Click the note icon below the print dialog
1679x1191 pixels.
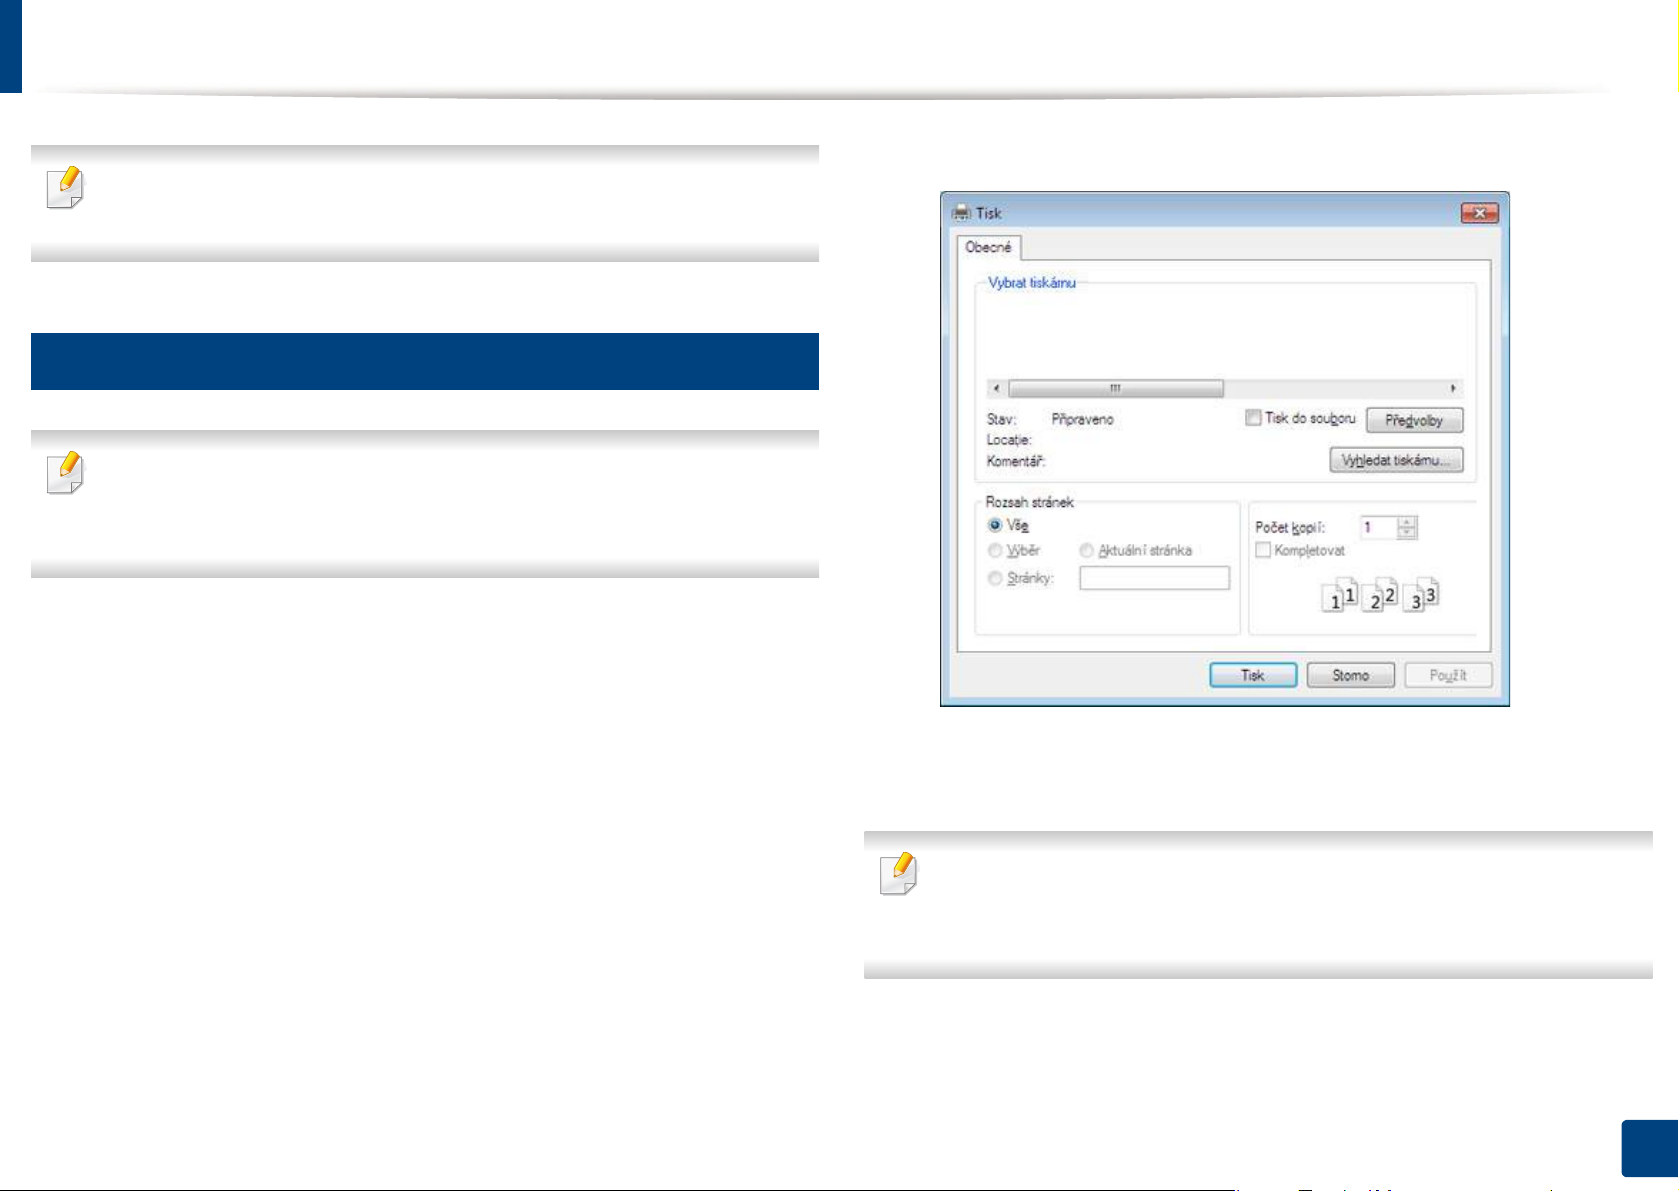[x=898, y=874]
